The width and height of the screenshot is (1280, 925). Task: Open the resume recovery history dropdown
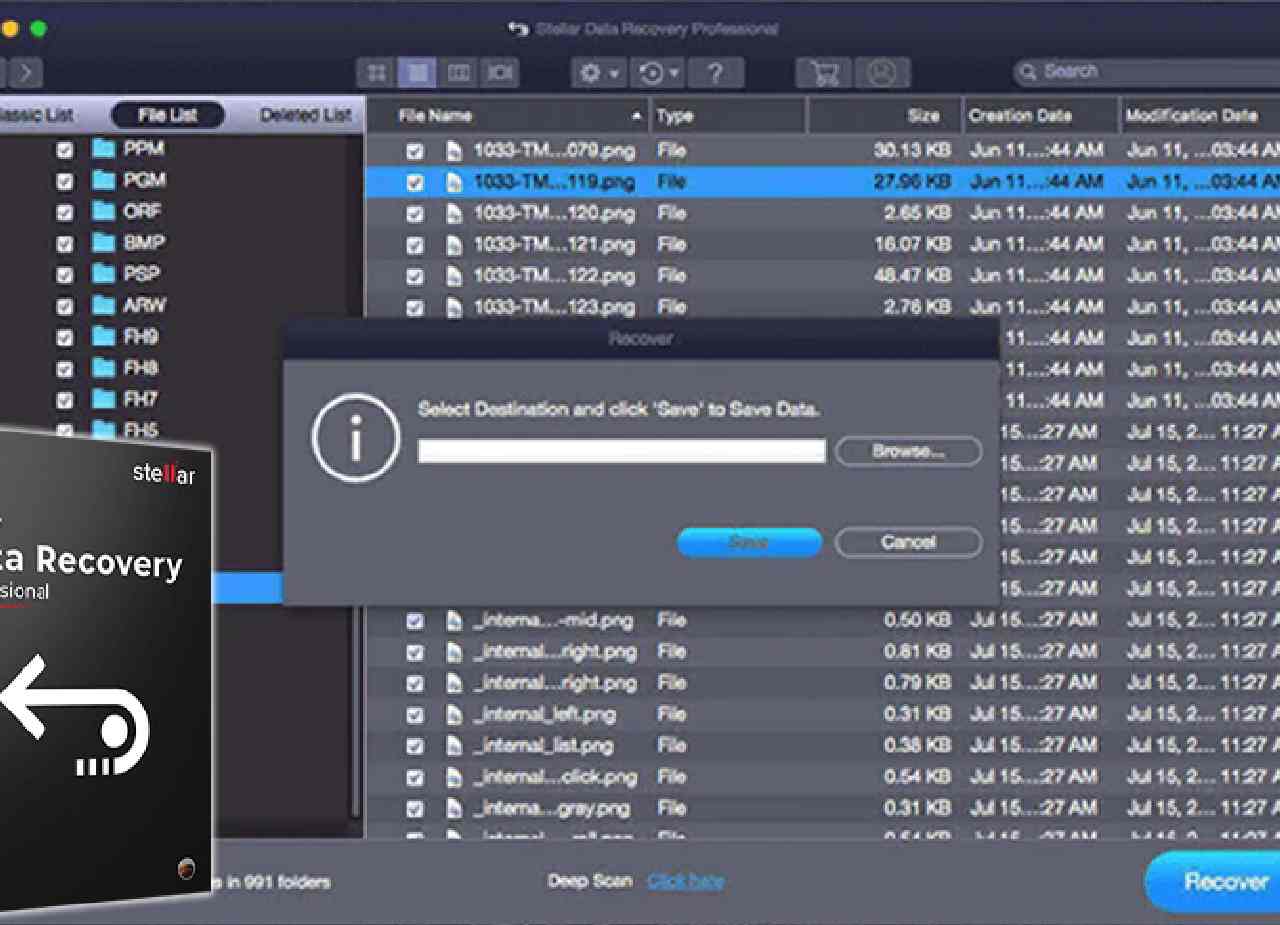[x=658, y=73]
